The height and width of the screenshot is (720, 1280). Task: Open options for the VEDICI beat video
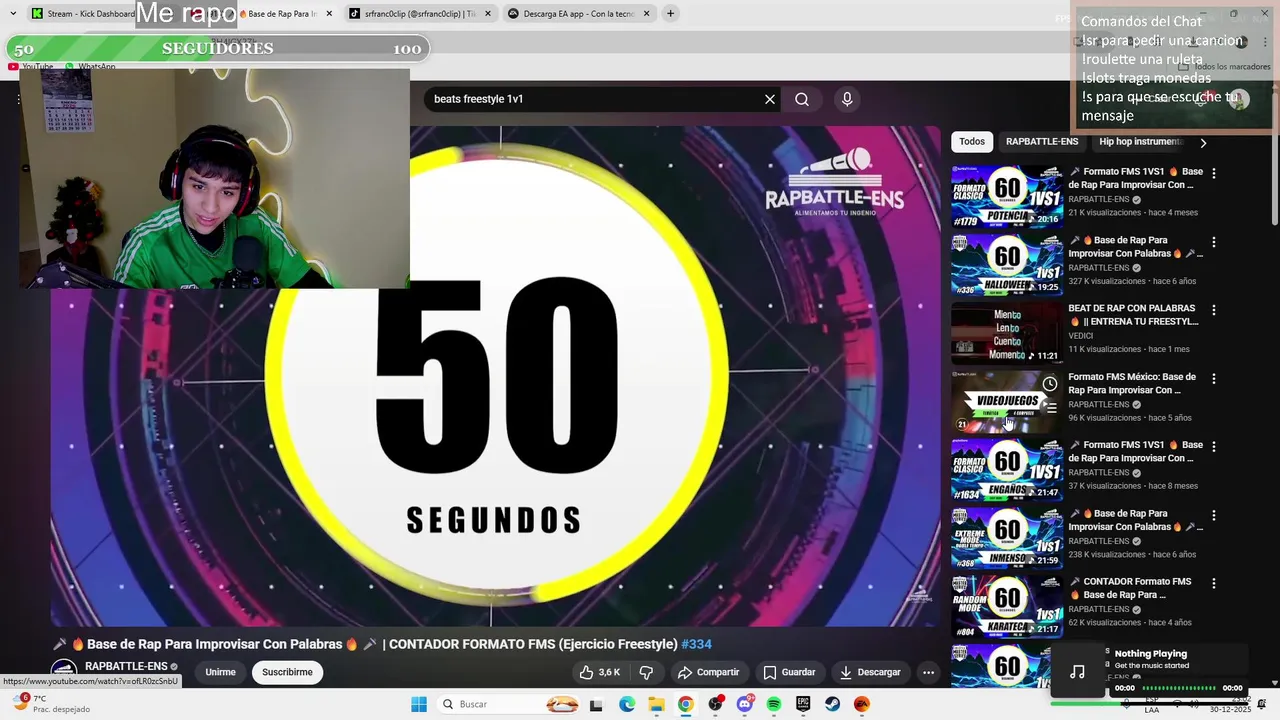pyautogui.click(x=1214, y=310)
